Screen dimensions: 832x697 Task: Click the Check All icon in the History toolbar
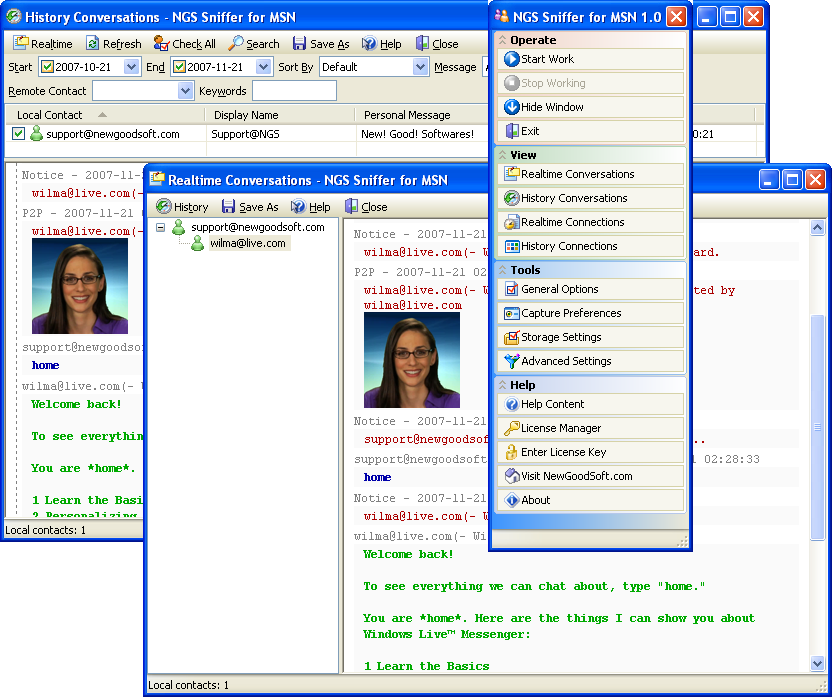pyautogui.click(x=161, y=43)
